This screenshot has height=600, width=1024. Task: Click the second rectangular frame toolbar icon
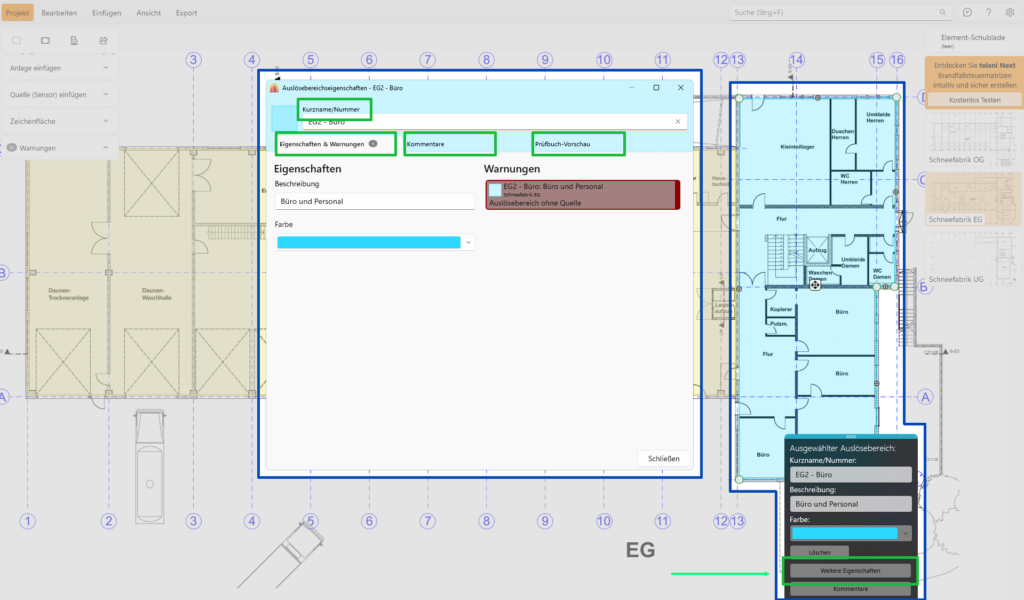point(45,40)
